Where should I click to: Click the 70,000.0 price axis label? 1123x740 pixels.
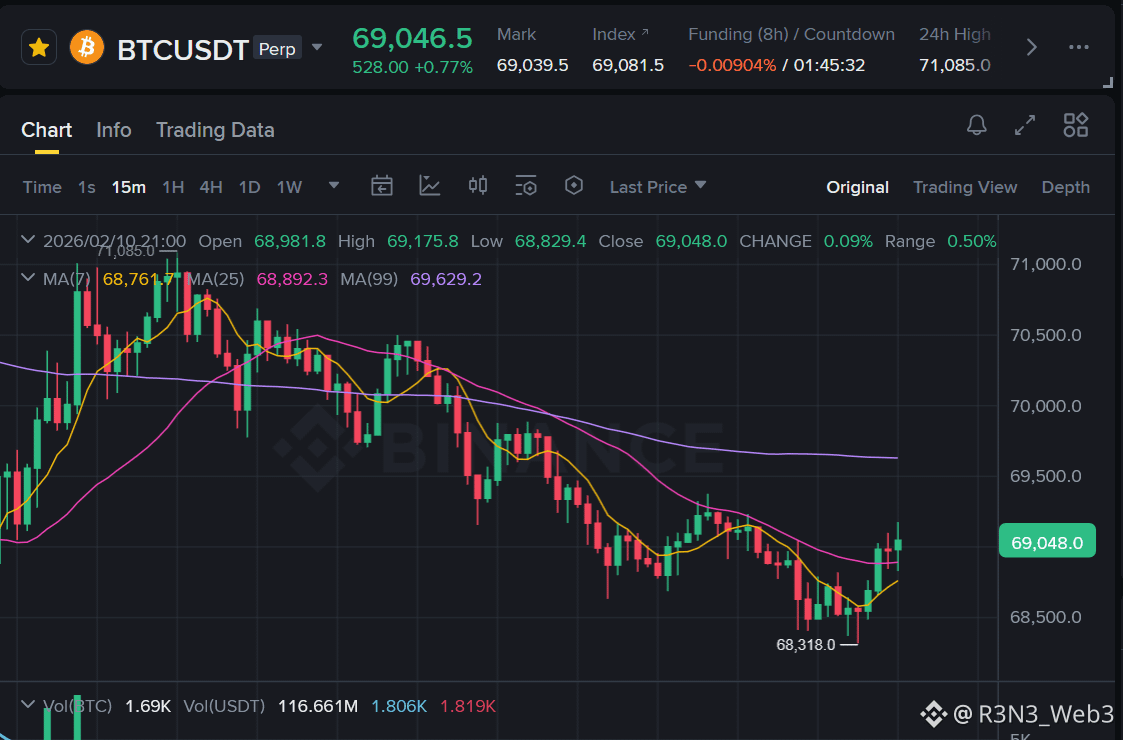coord(1046,406)
